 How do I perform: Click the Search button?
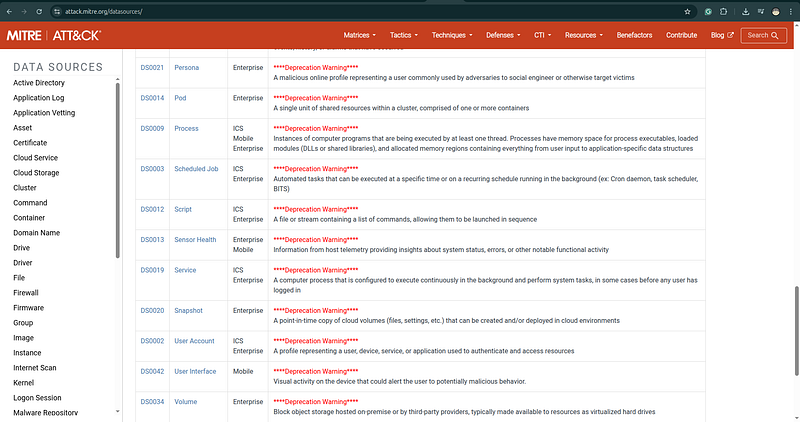763,35
